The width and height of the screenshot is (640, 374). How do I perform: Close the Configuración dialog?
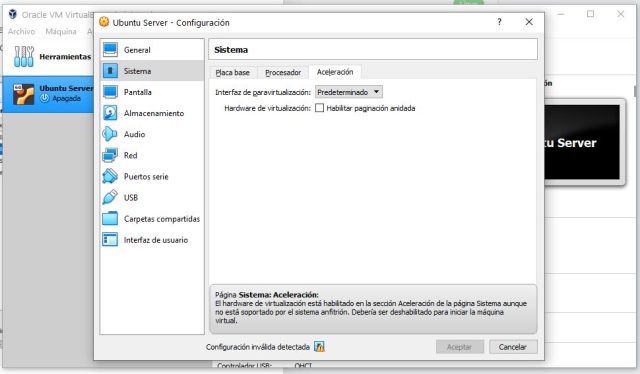click(529, 22)
